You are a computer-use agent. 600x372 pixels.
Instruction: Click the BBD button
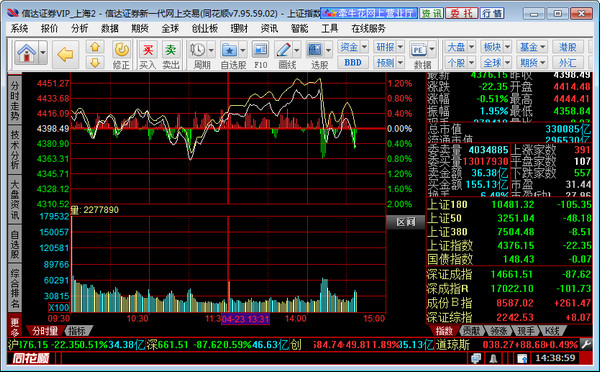point(353,62)
